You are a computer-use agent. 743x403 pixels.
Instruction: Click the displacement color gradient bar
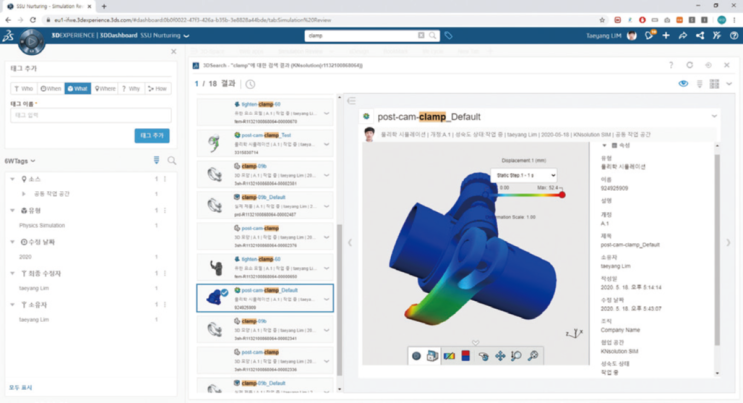click(x=526, y=195)
